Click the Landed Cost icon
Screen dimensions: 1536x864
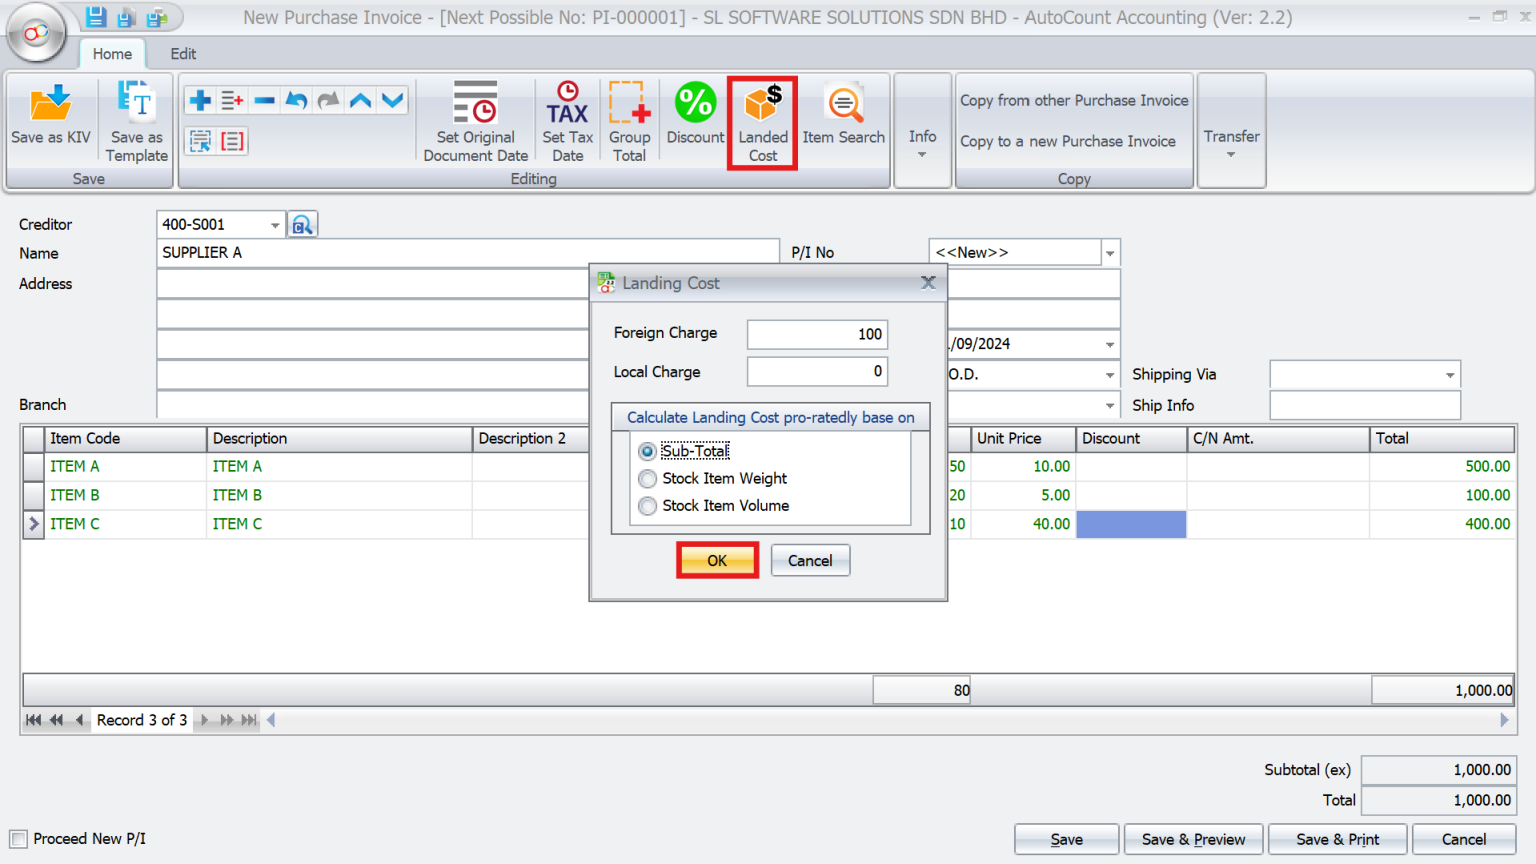[762, 123]
